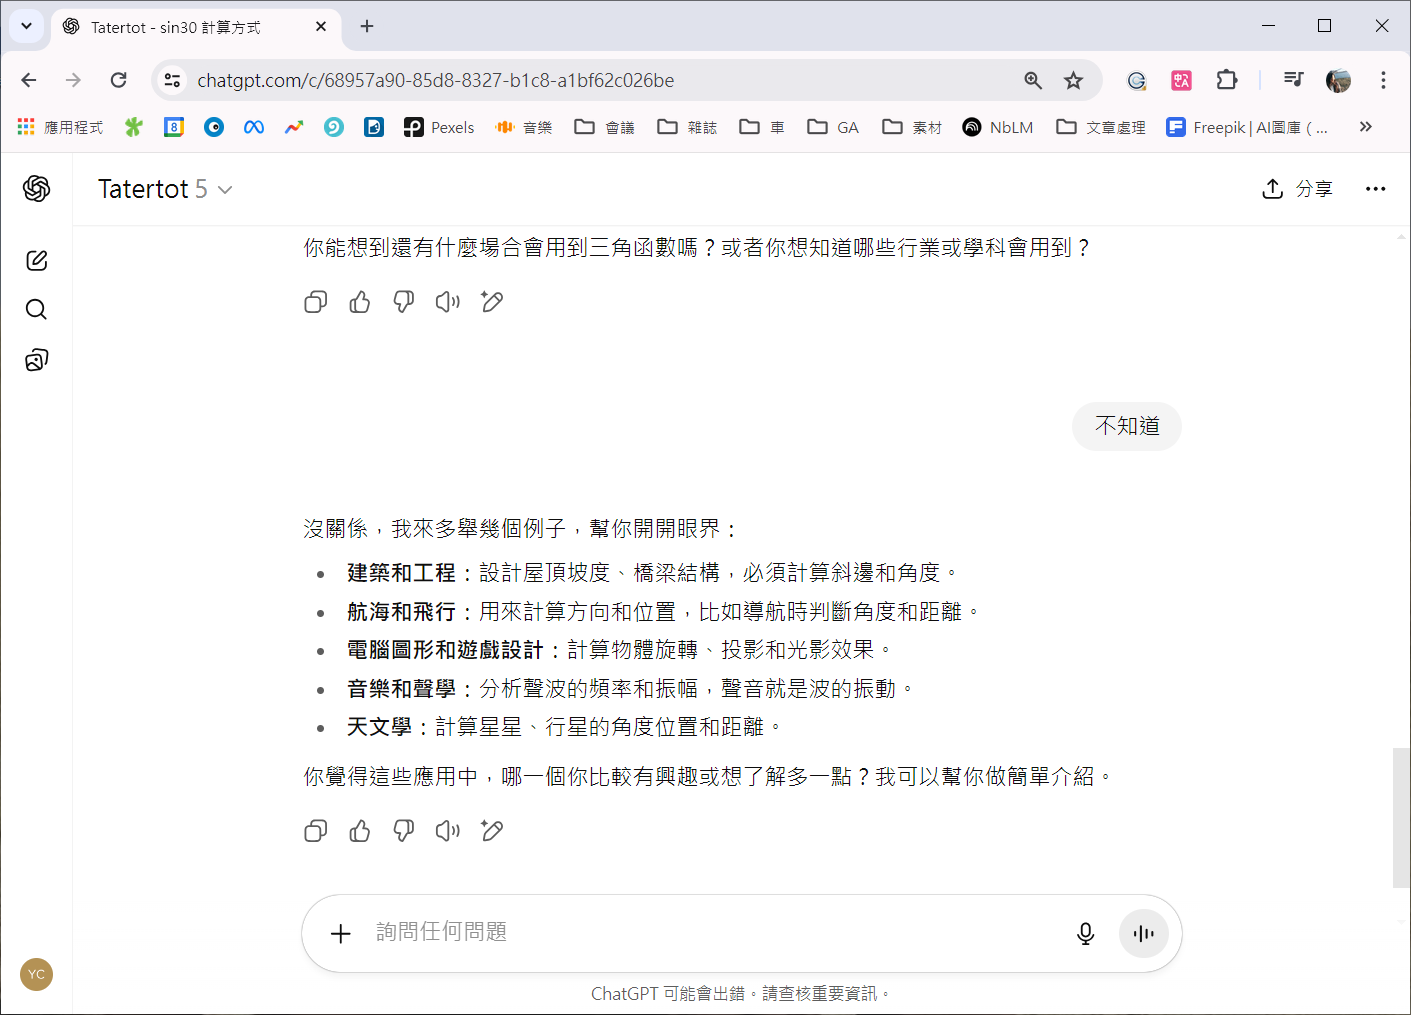Open the 音樂 bookmark
The height and width of the screenshot is (1015, 1411).
coord(524,127)
